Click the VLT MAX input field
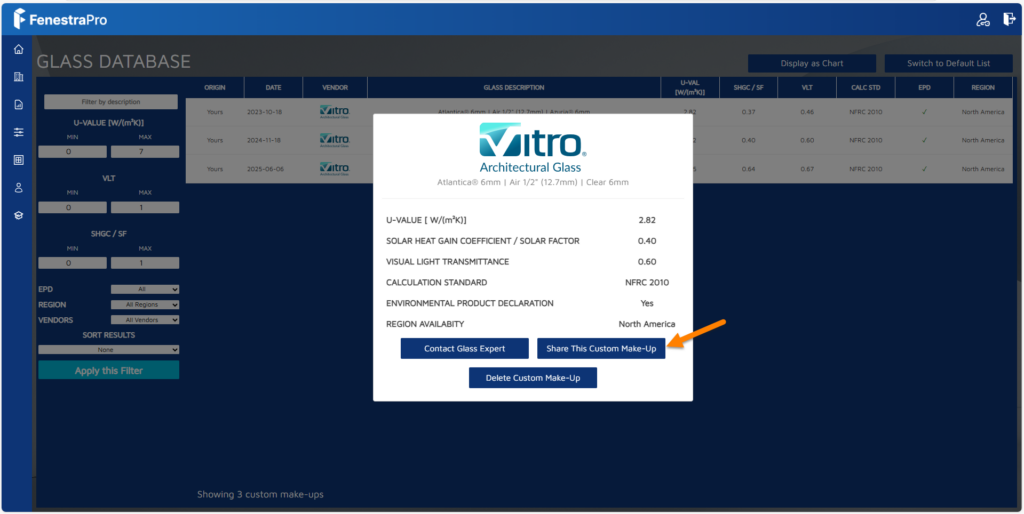Image resolution: width=1024 pixels, height=514 pixels. 145,207
